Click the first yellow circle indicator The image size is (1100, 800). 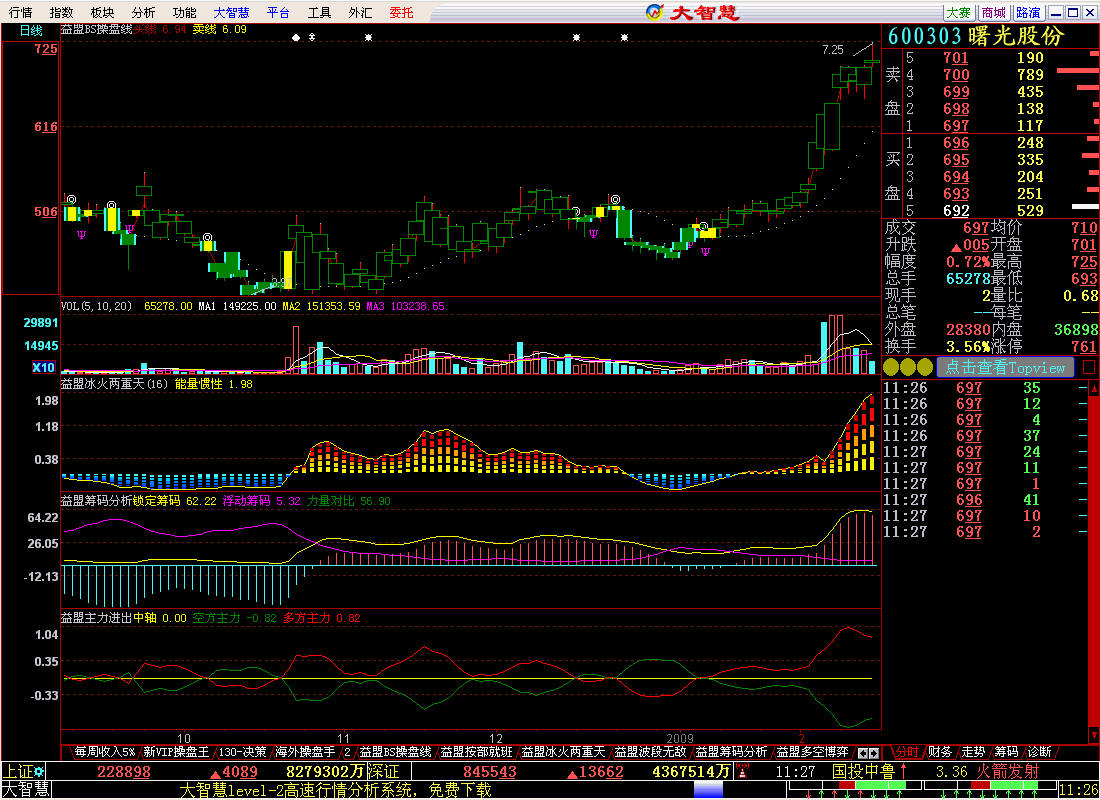point(891,367)
